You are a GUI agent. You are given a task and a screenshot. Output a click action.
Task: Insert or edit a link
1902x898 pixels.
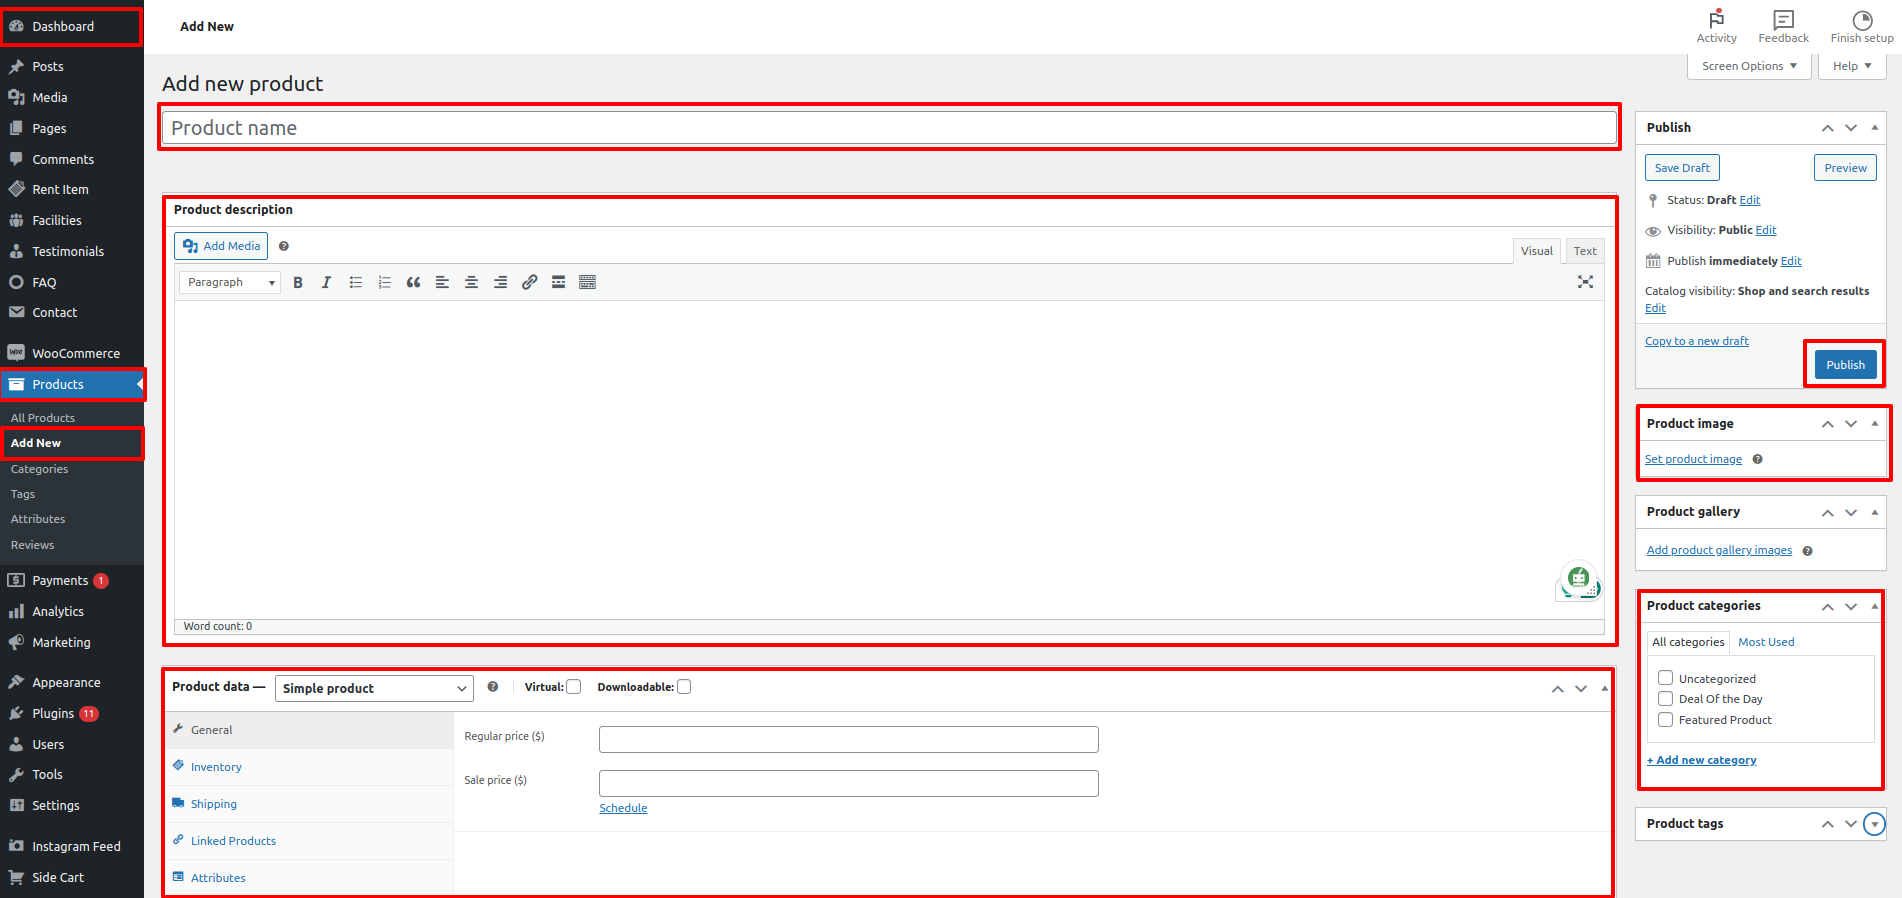529,283
